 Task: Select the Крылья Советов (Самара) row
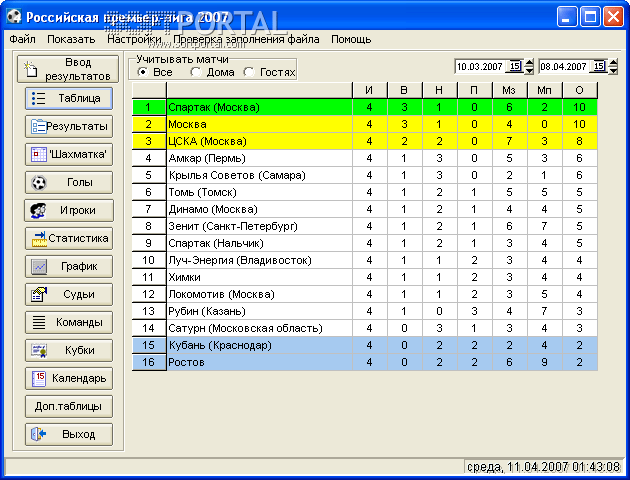coord(365,175)
